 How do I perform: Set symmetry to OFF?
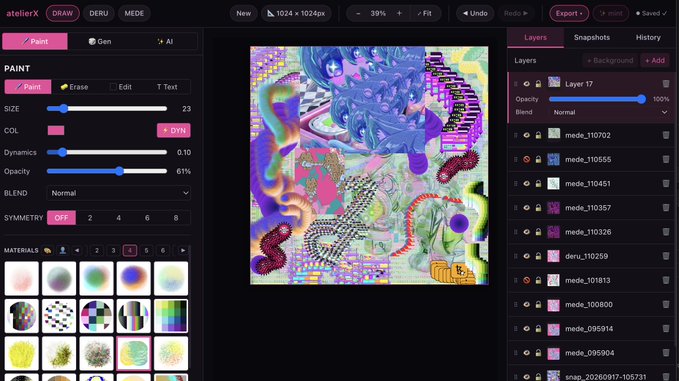[x=61, y=218]
